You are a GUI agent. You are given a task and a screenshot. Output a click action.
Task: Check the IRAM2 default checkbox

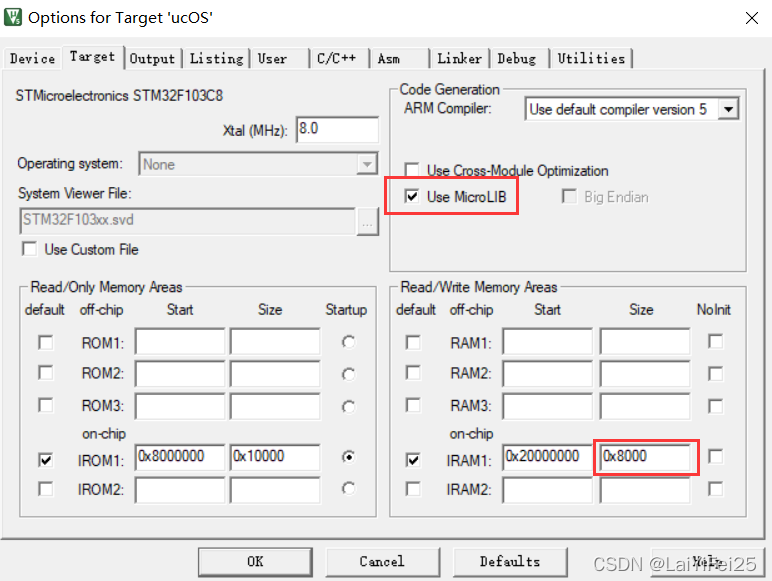pos(413,489)
